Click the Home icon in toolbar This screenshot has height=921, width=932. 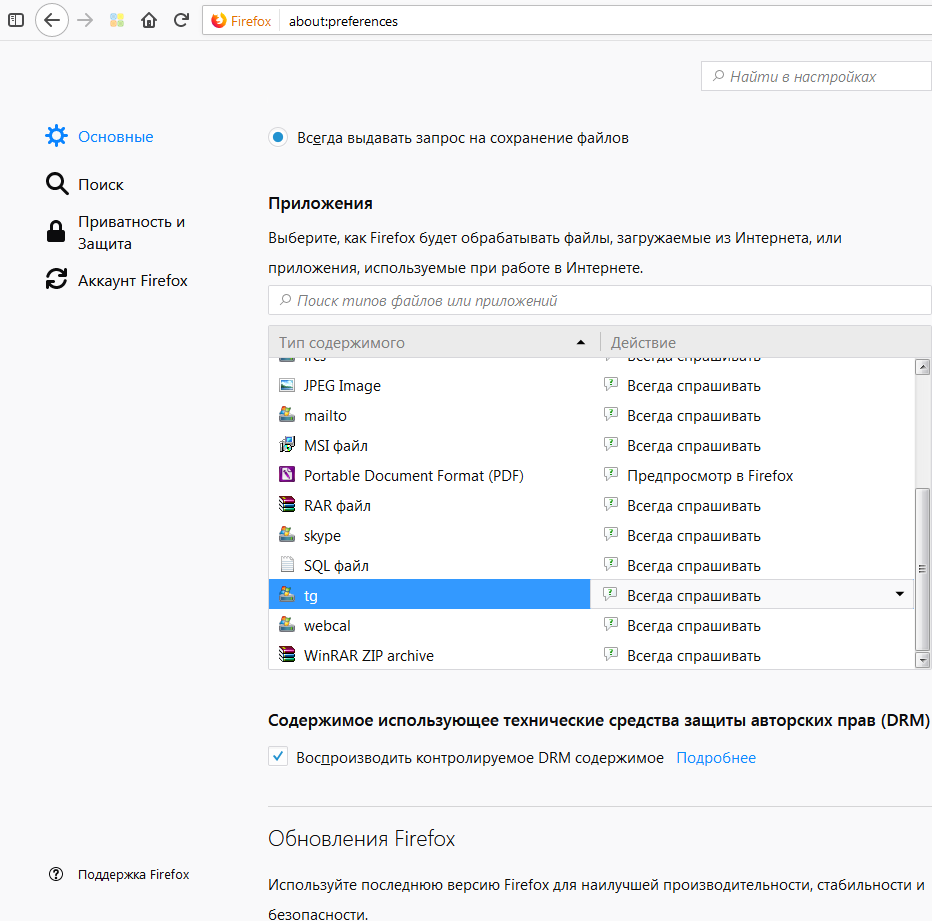point(149,20)
